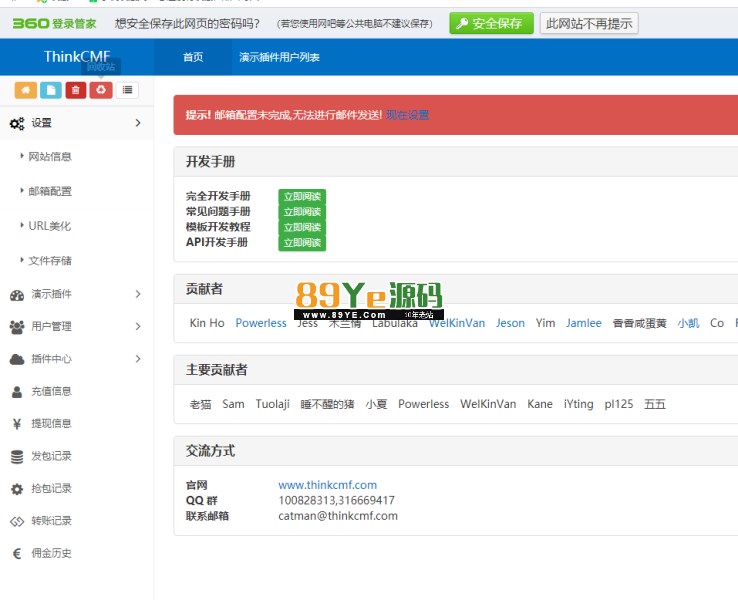Click the dashboard icon beside 演示插件
This screenshot has height=600, width=738.
pyautogui.click(x=17, y=295)
